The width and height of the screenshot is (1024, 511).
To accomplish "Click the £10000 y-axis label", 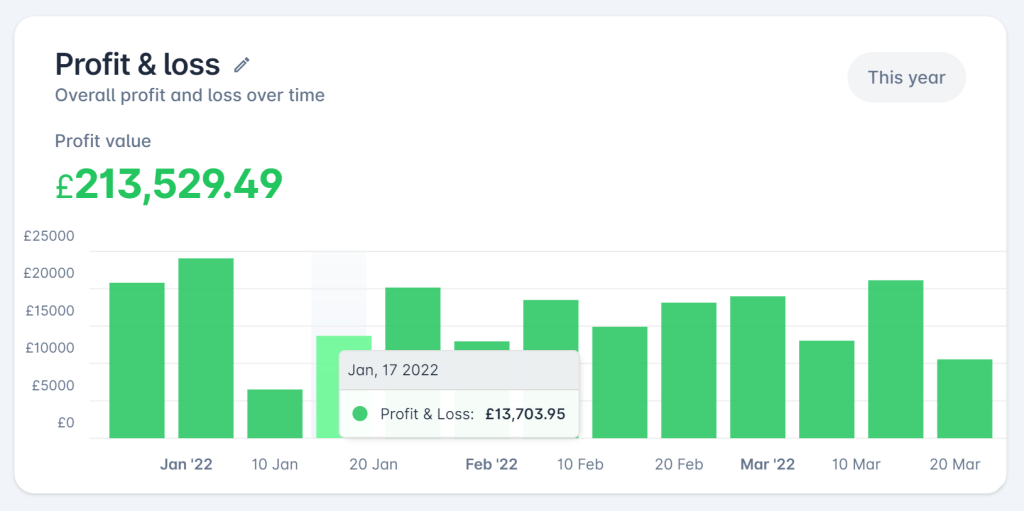I will tap(50, 348).
